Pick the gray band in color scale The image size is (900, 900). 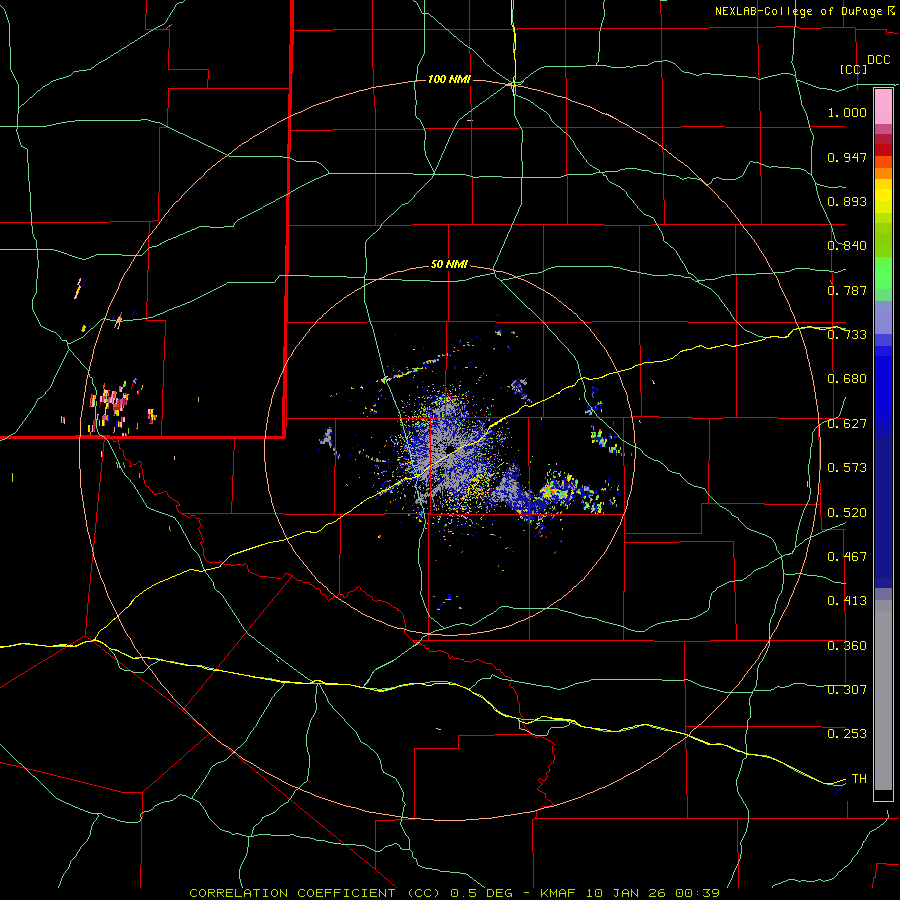[x=883, y=695]
